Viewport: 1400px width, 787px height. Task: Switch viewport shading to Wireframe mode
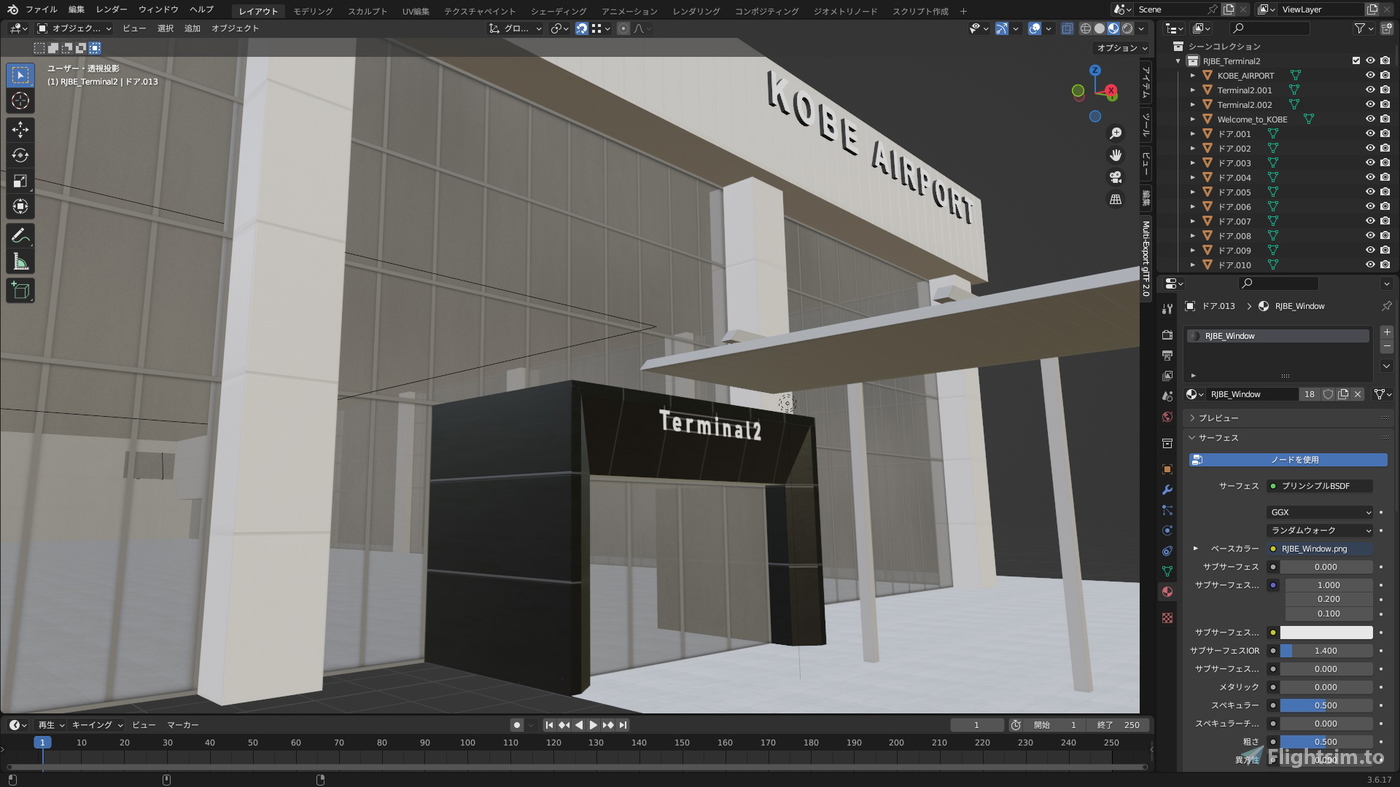[x=1085, y=28]
